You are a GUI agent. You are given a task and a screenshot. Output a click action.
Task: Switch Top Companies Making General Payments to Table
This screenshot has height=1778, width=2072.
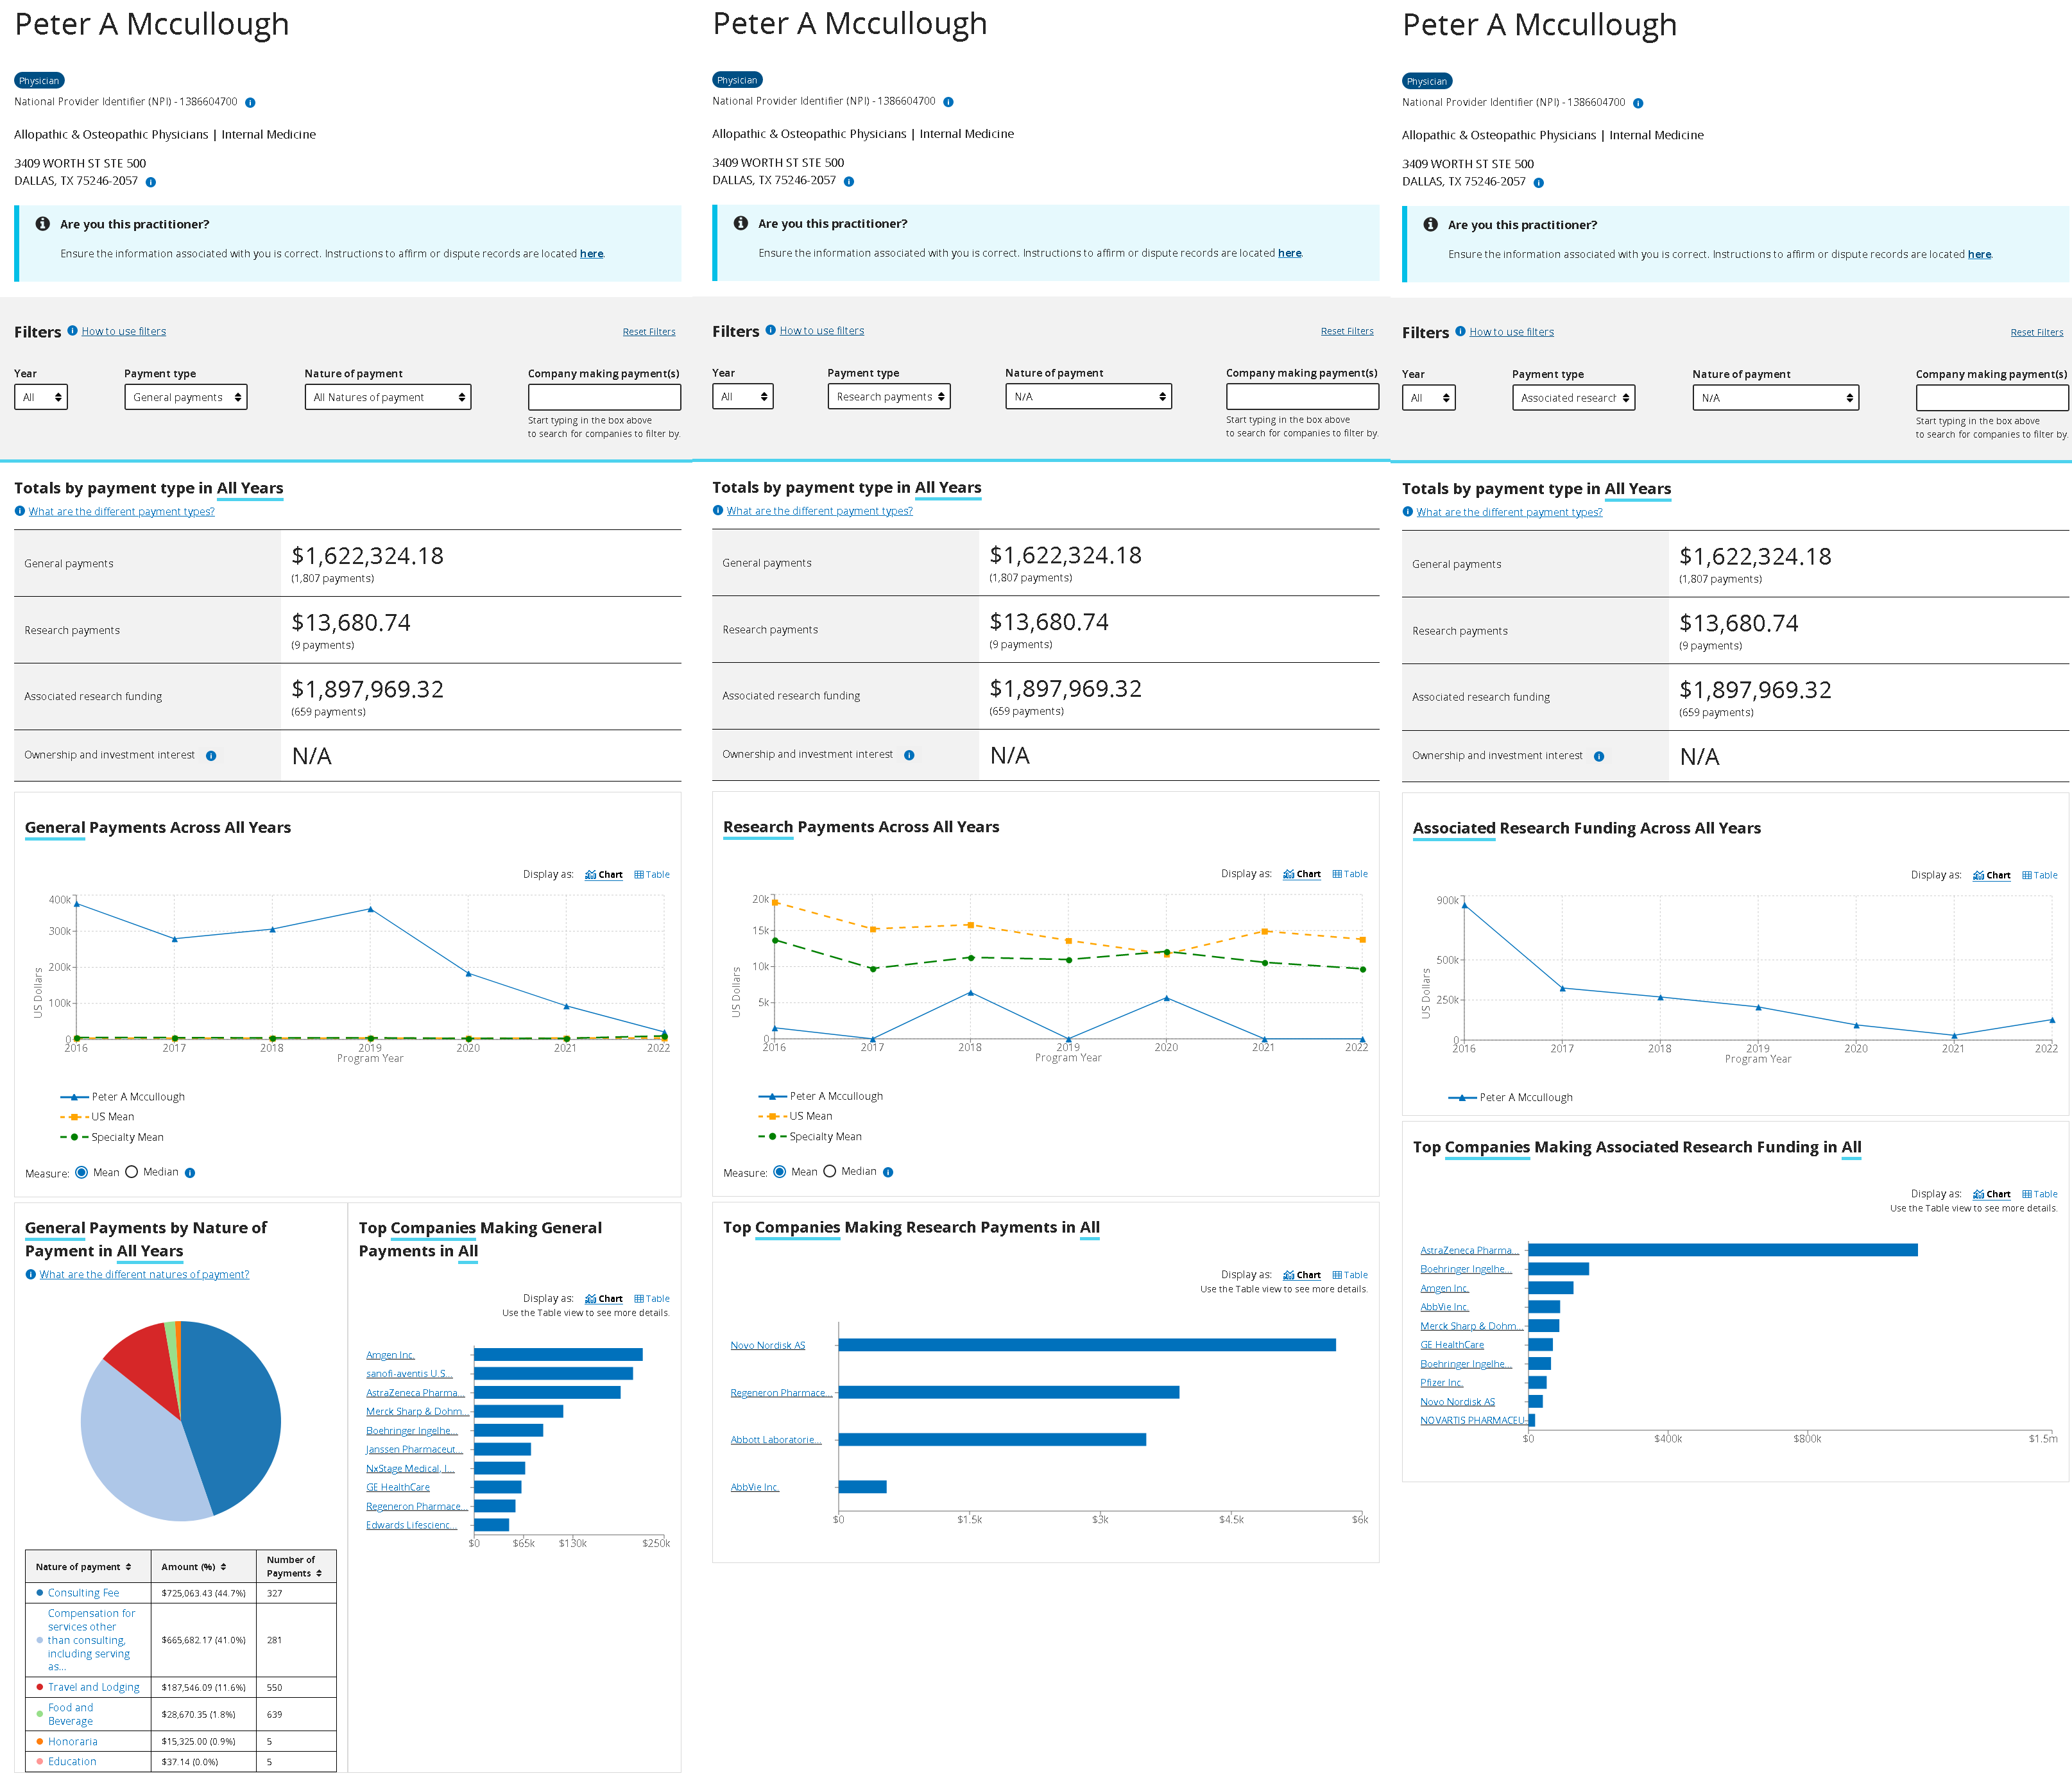click(x=652, y=1298)
